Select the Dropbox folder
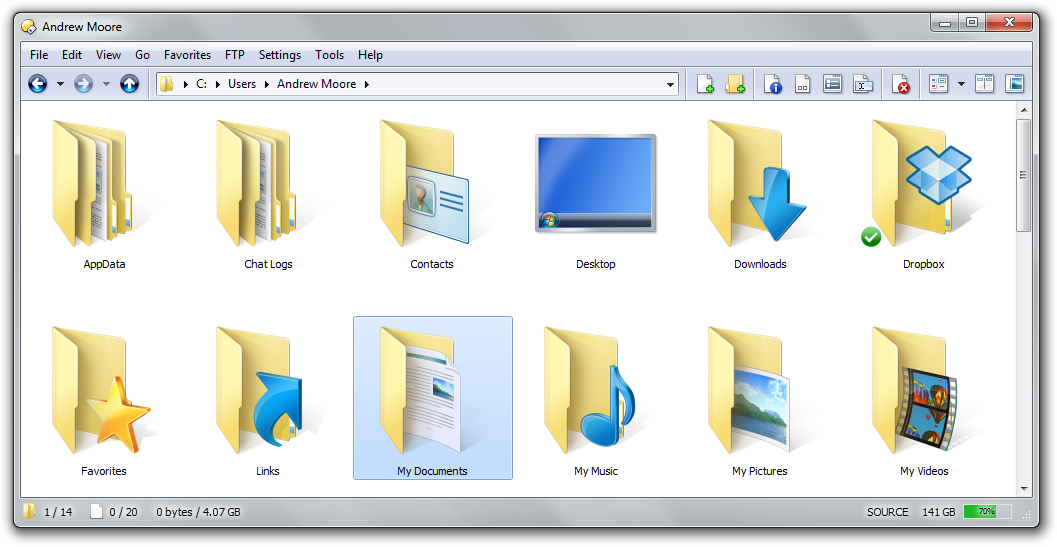The width and height of the screenshot is (1057, 547). pos(923,194)
